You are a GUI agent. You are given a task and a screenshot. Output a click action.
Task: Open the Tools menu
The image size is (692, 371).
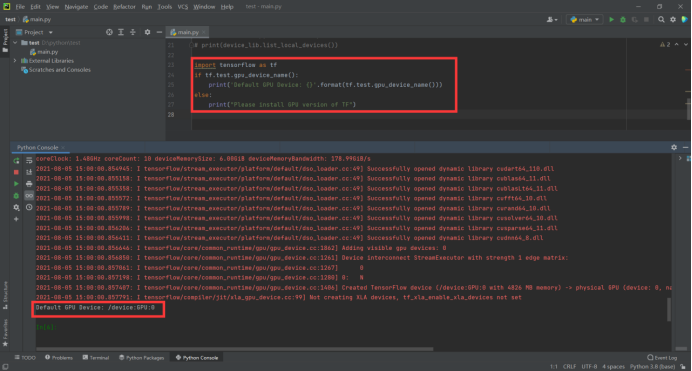[x=165, y=7]
